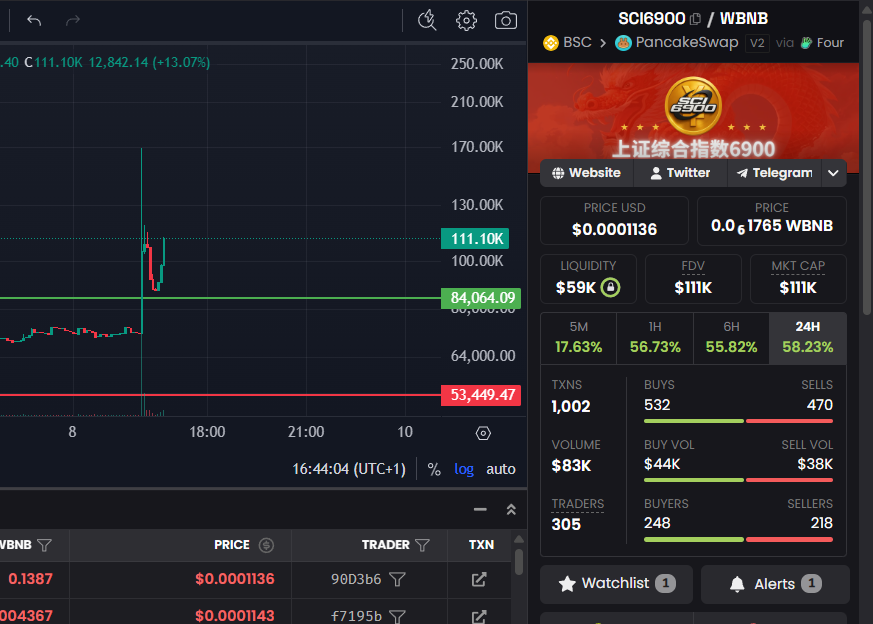Screen dimensions: 873x624
Task: Click the buys versus sells ratio bar
Action: point(738,421)
